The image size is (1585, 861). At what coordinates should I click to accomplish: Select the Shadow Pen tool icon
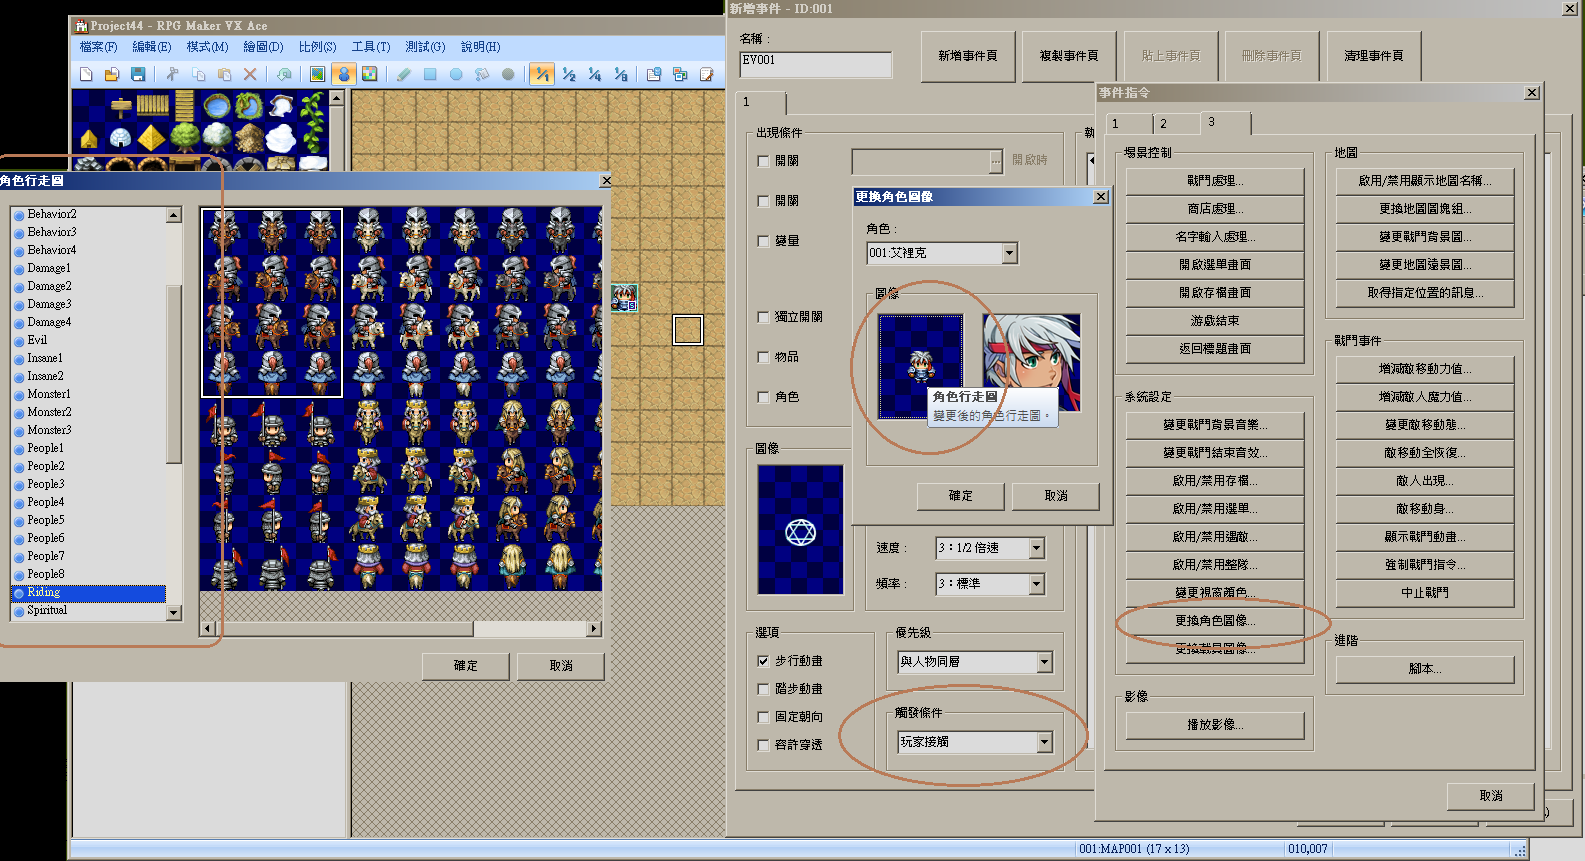click(508, 74)
